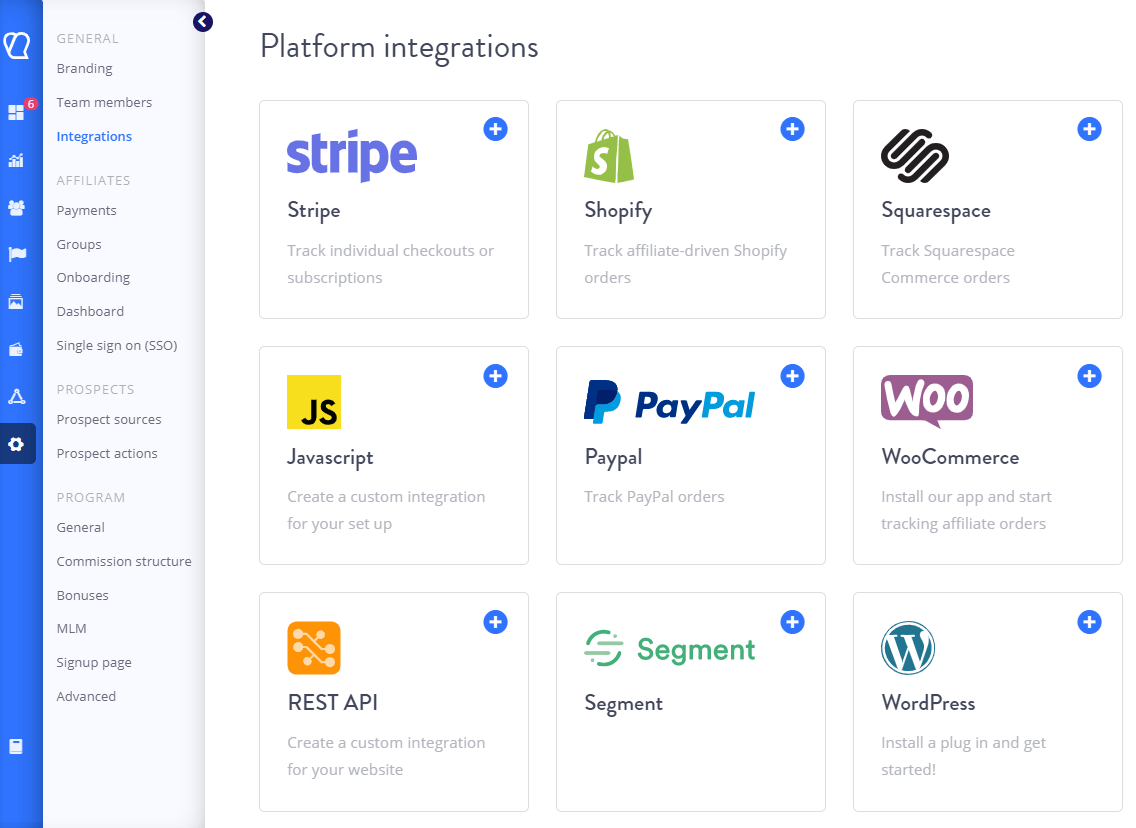Viewport: 1136px width, 828px height.
Task: Click the Shopify bag logo
Action: click(x=609, y=156)
